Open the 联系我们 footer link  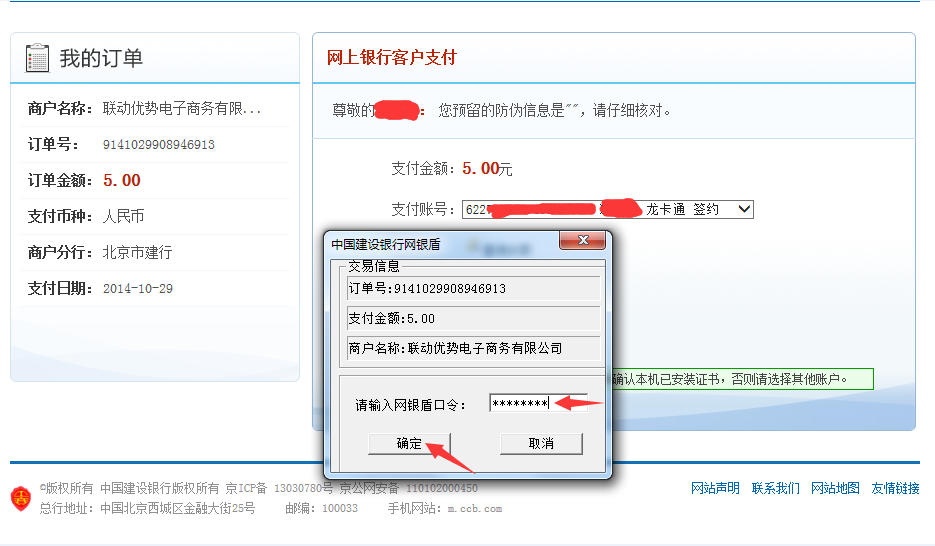(775, 488)
